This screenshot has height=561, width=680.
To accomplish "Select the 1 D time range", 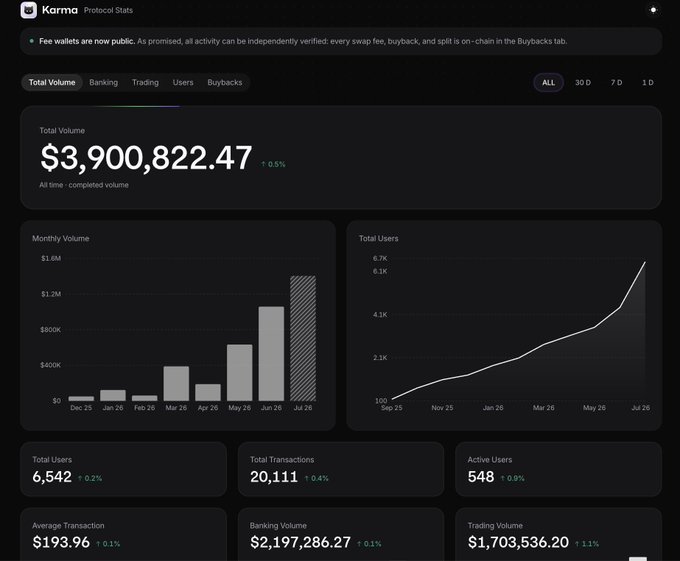I will click(x=647, y=82).
